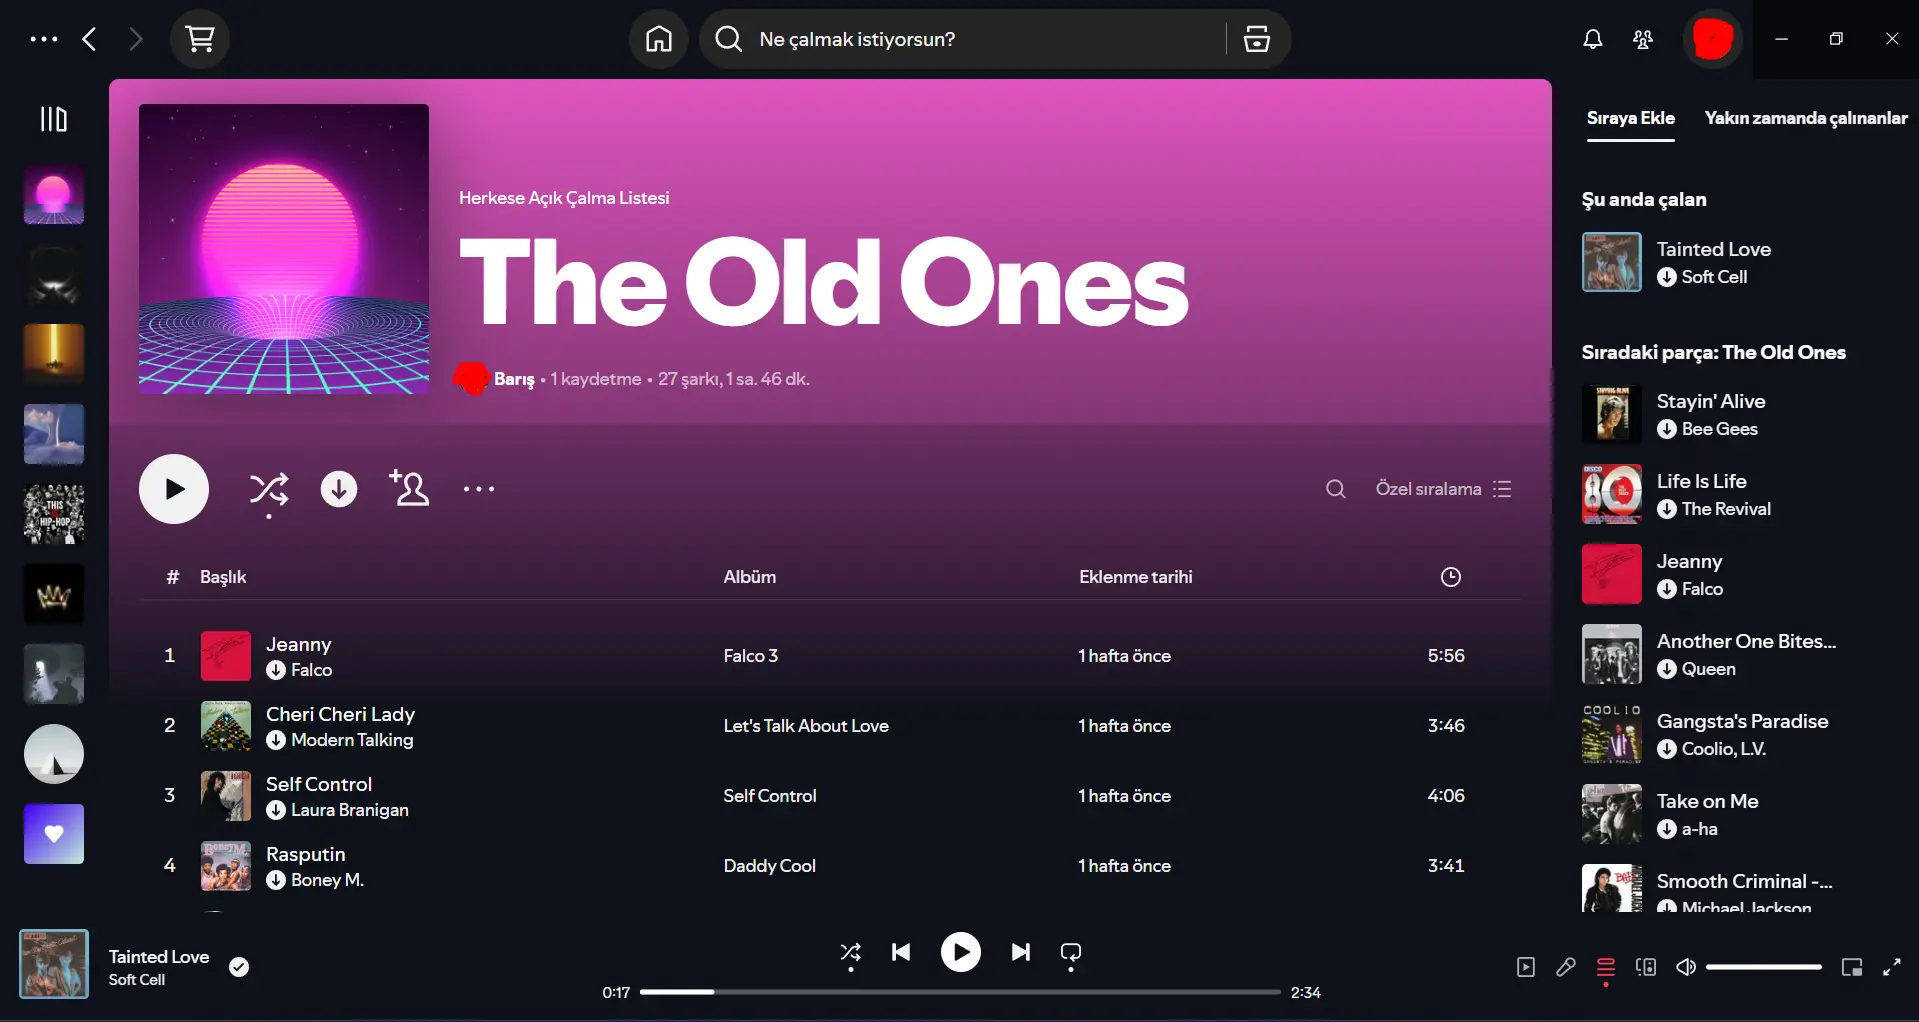Open the Browse icon in search bar
Viewport: 1919px width, 1022px height.
point(1257,39)
